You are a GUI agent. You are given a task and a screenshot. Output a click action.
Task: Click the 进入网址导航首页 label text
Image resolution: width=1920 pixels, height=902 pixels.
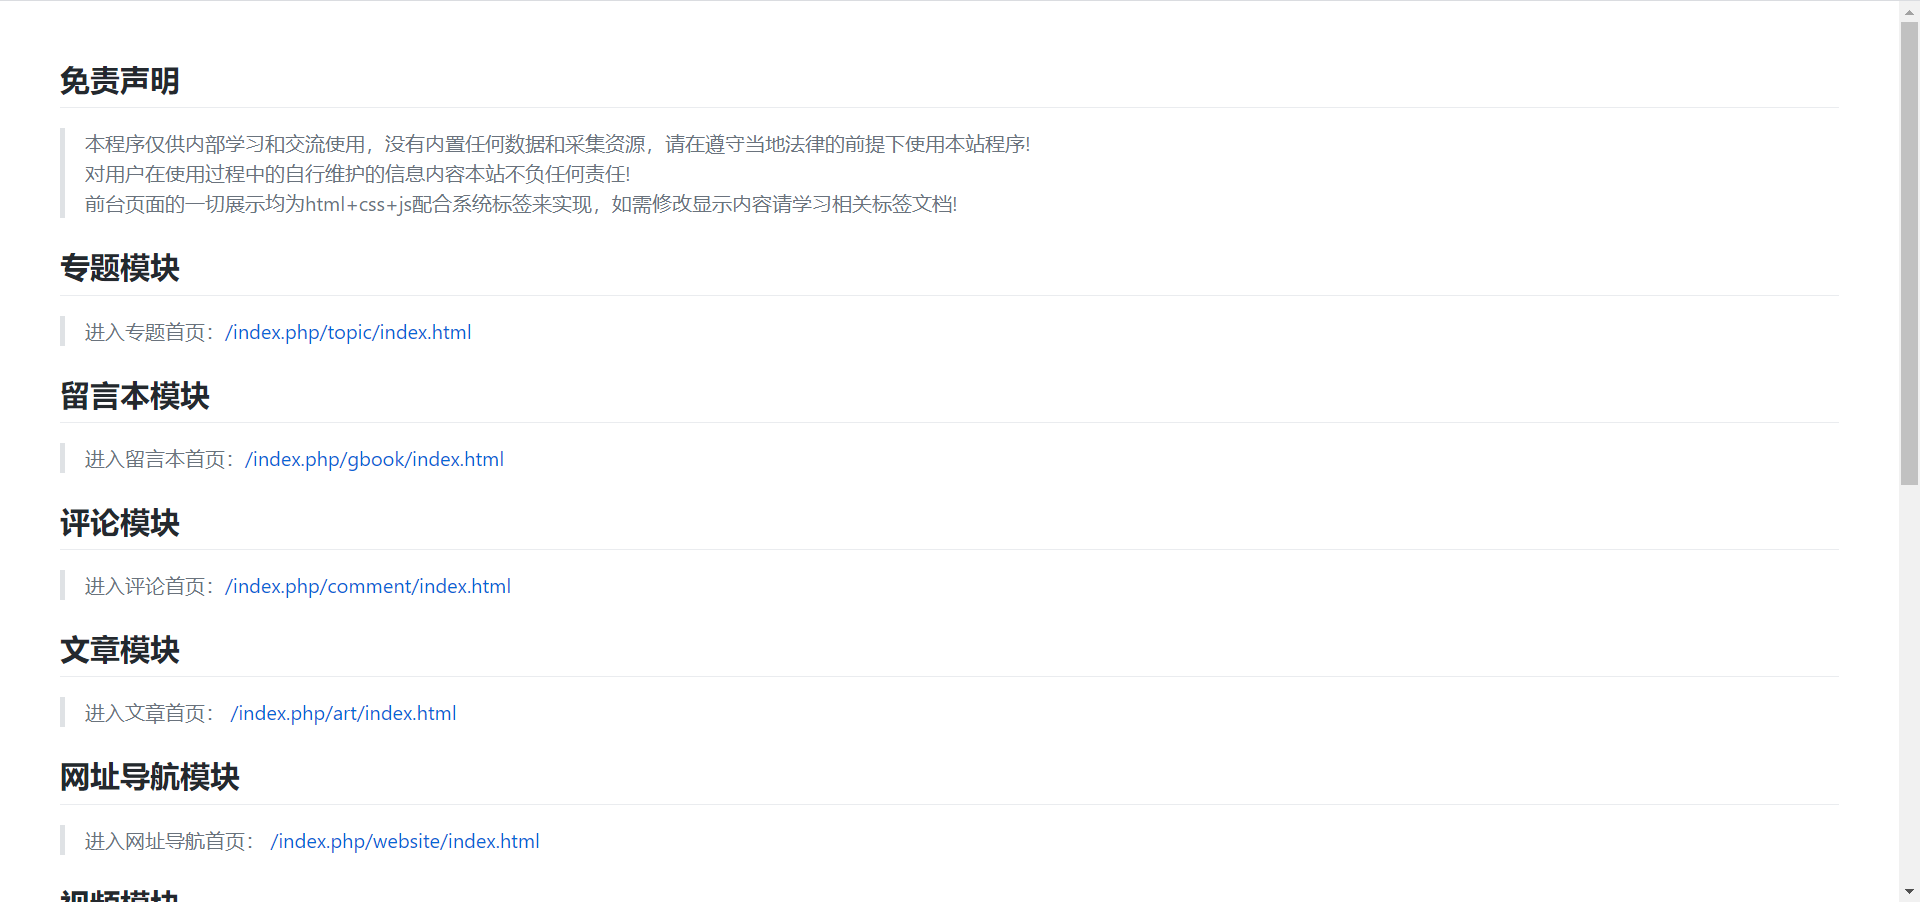click(x=172, y=841)
